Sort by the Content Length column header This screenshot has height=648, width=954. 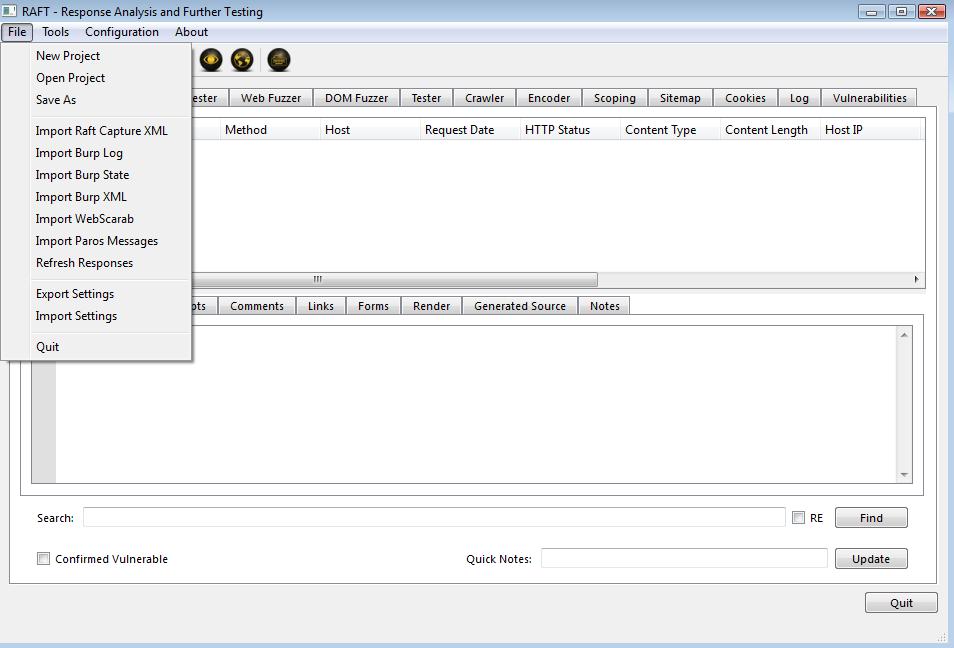[770, 130]
